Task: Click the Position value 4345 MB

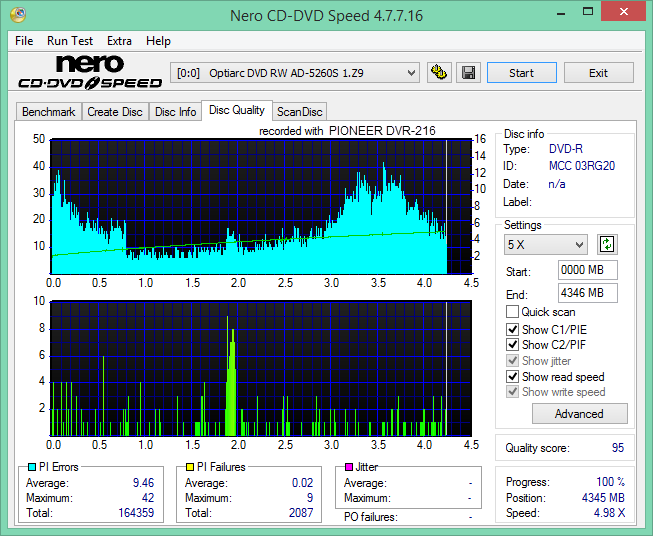Action: pos(603,498)
